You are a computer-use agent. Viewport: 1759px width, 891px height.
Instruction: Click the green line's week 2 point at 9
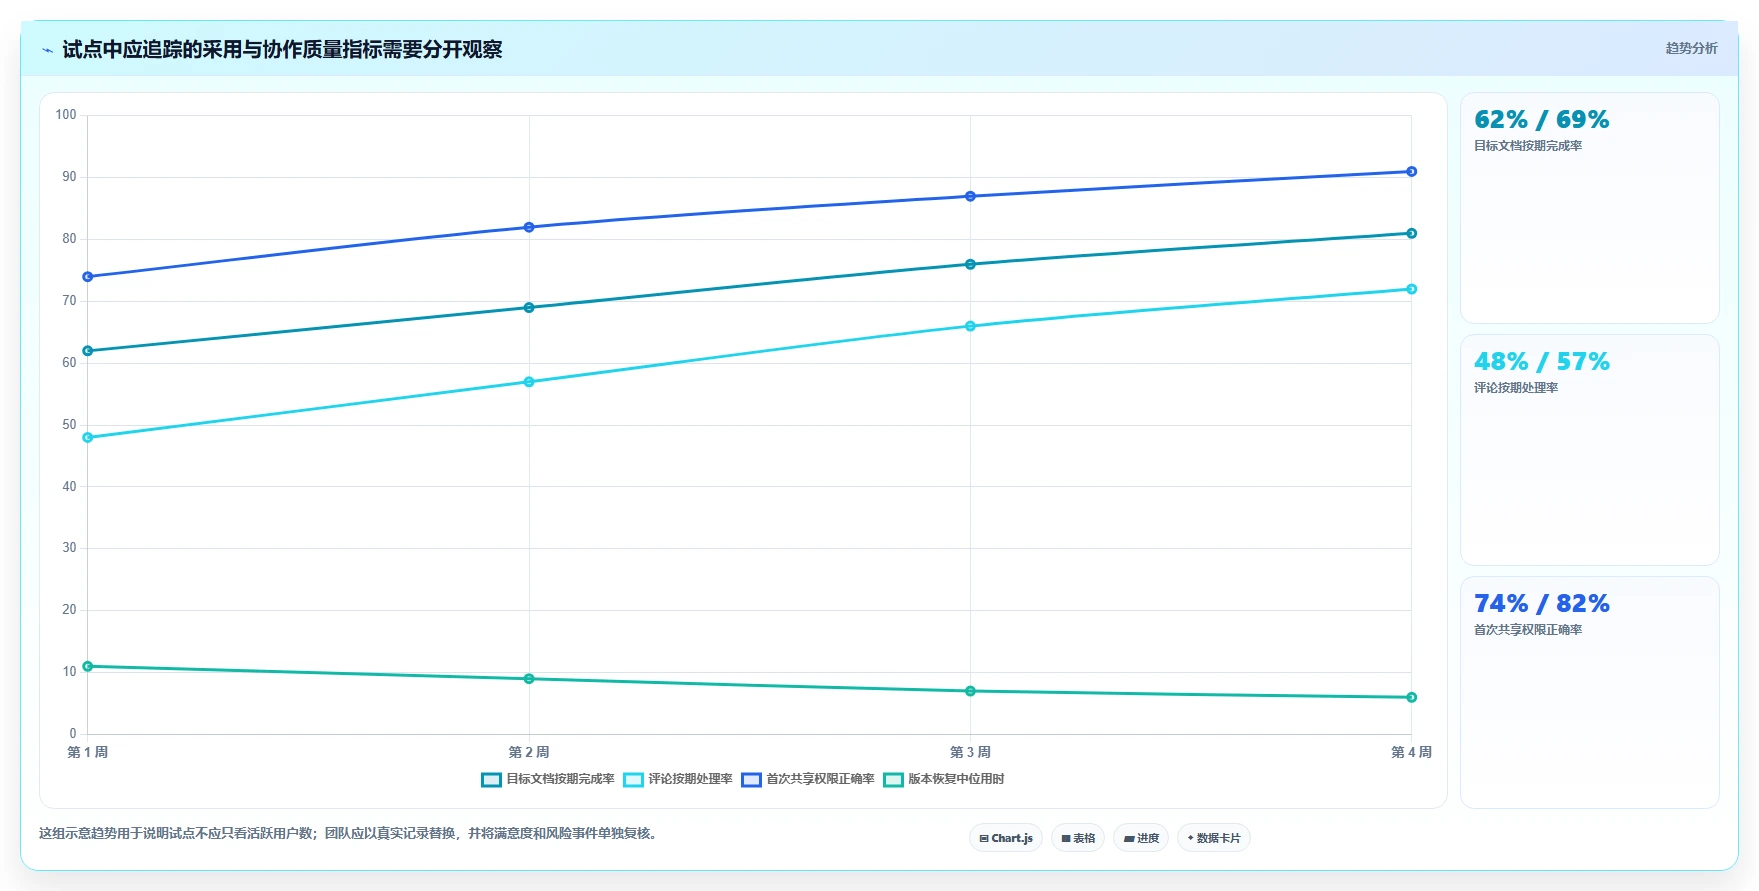[x=529, y=679]
